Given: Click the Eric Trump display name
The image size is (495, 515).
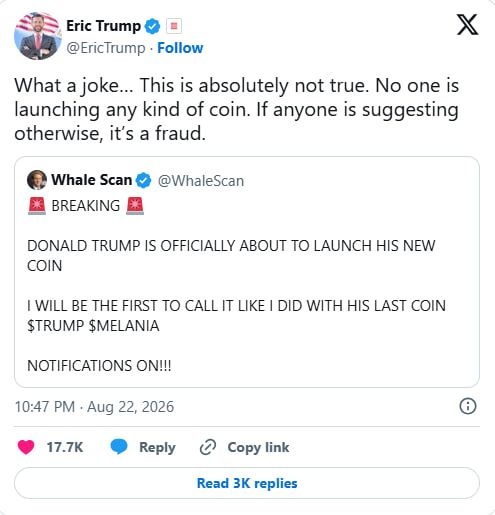Looking at the screenshot, I should 103,26.
